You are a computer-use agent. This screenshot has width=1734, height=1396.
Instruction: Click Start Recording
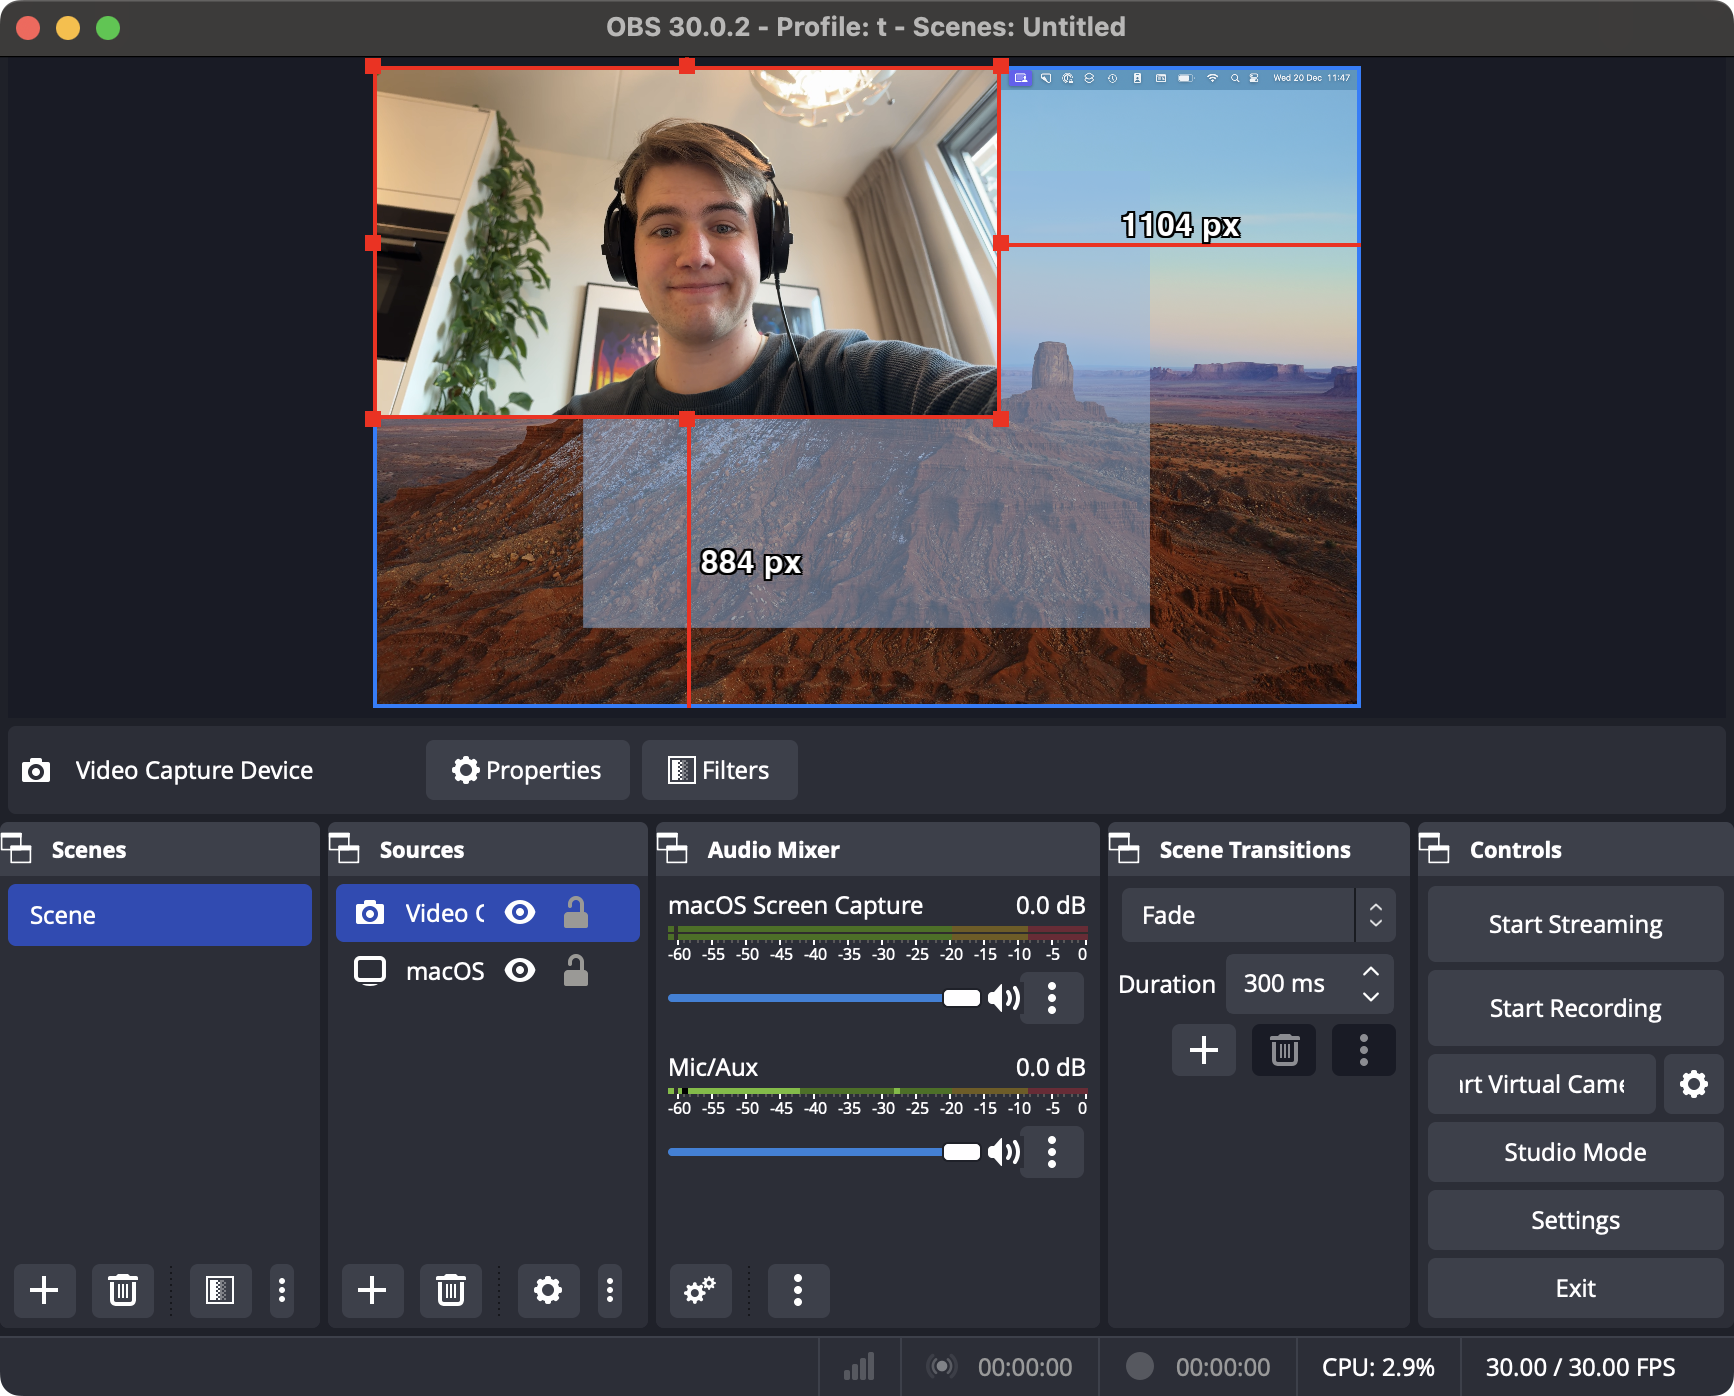1576,1008
